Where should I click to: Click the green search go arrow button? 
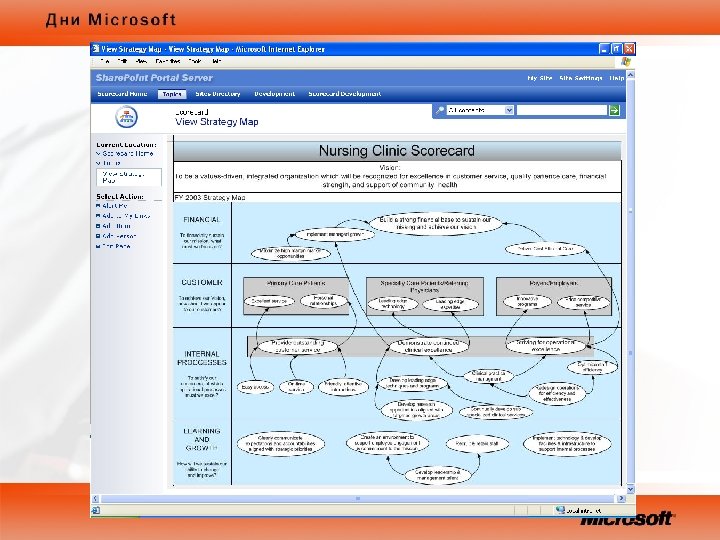[x=614, y=110]
